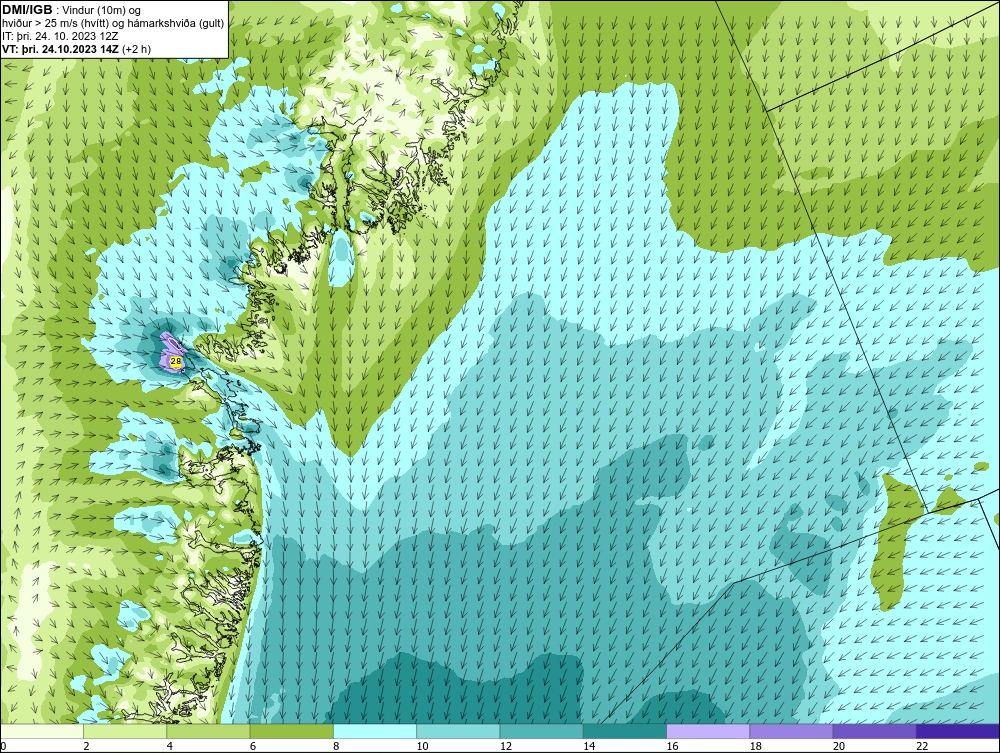This screenshot has height=753, width=1000.
Task: Click the 'IT: þri. 24. 10. 2023 12Z' line
Action: (x=60, y=36)
